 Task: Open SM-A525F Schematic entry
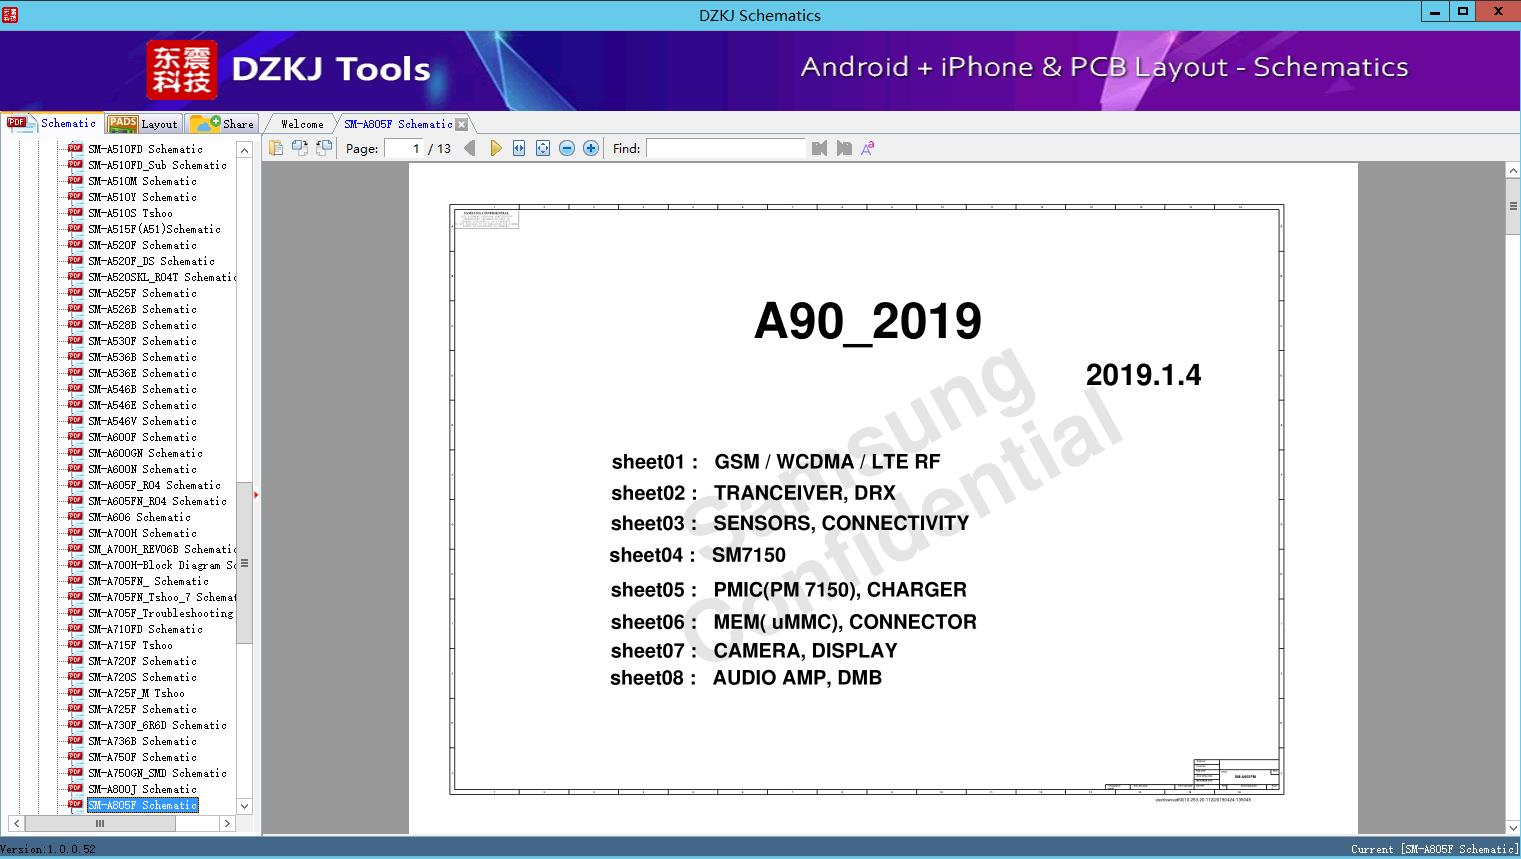click(142, 293)
